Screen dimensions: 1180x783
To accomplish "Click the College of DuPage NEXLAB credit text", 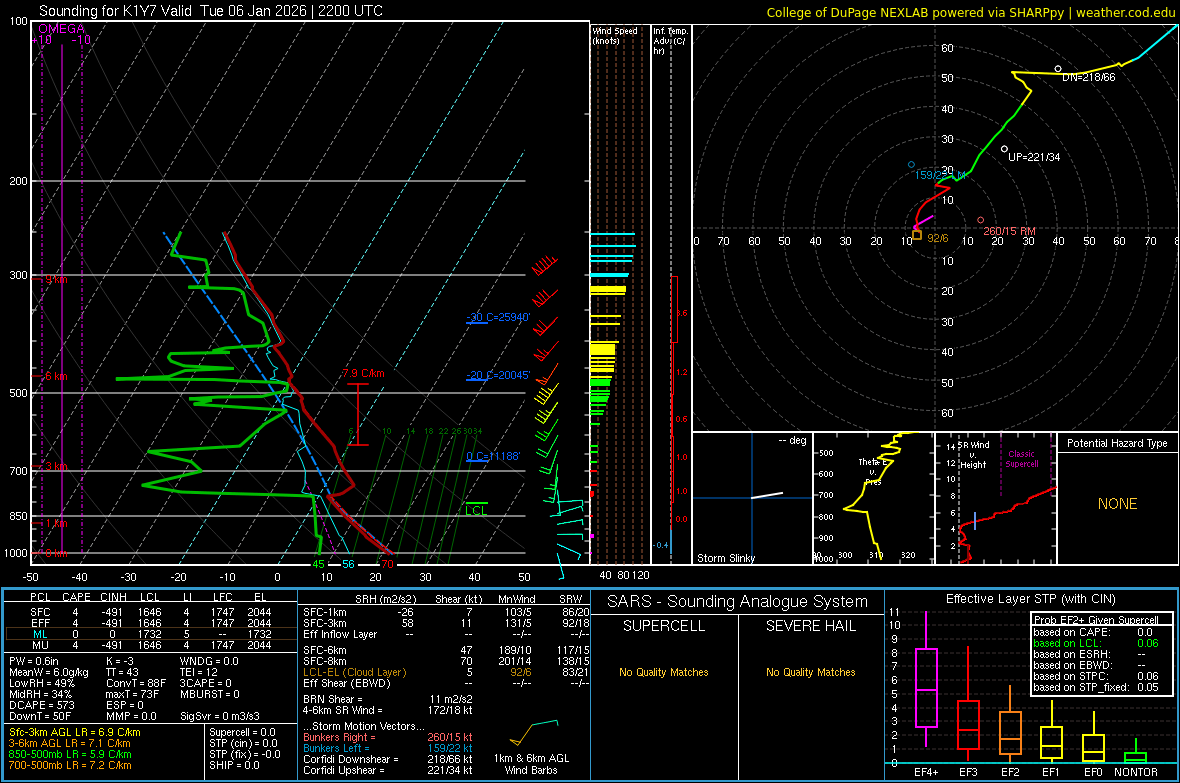I will coord(970,12).
